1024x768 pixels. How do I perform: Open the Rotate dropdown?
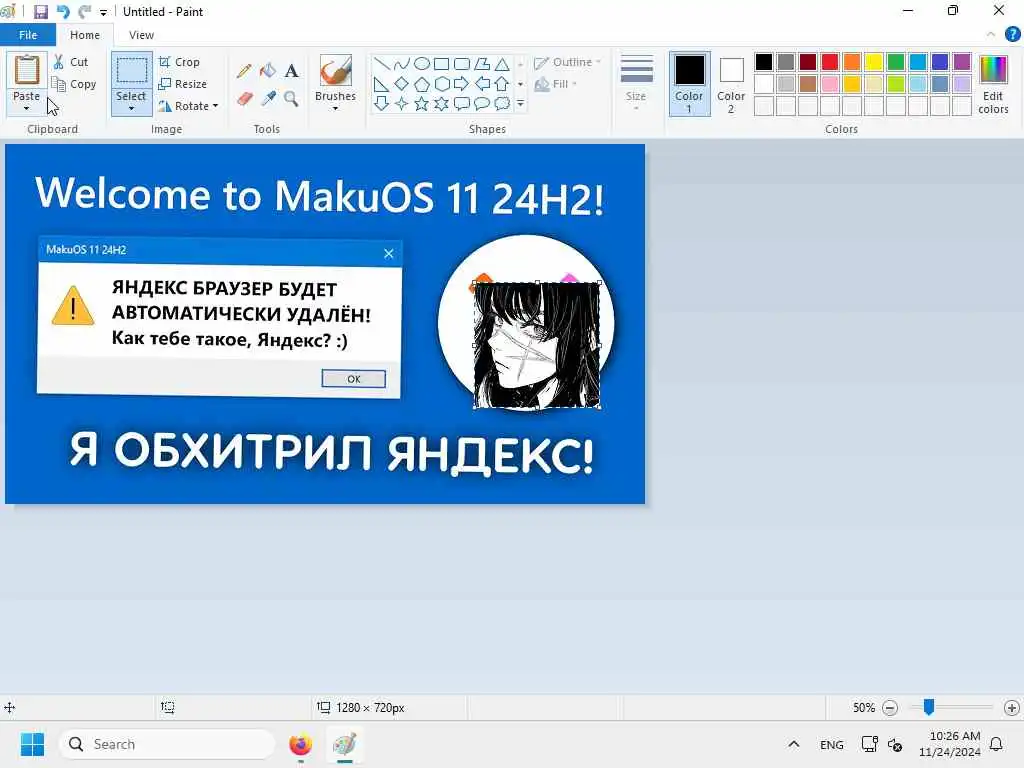pos(188,106)
